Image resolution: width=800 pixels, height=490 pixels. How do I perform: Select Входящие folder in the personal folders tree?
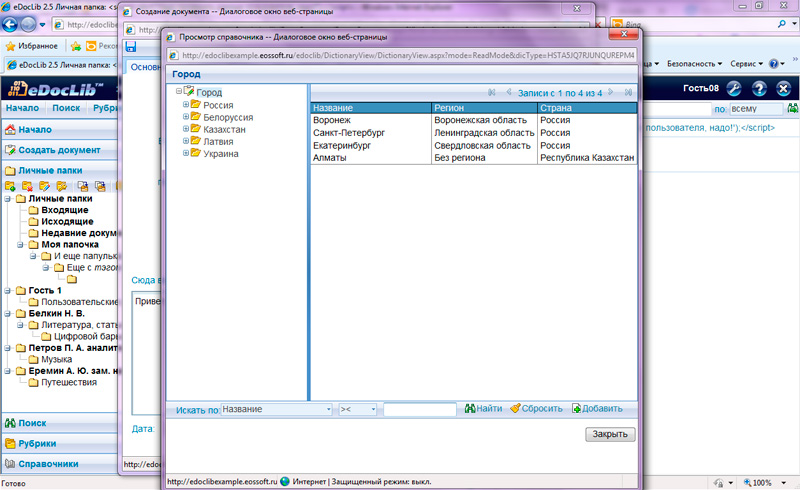tap(65, 210)
